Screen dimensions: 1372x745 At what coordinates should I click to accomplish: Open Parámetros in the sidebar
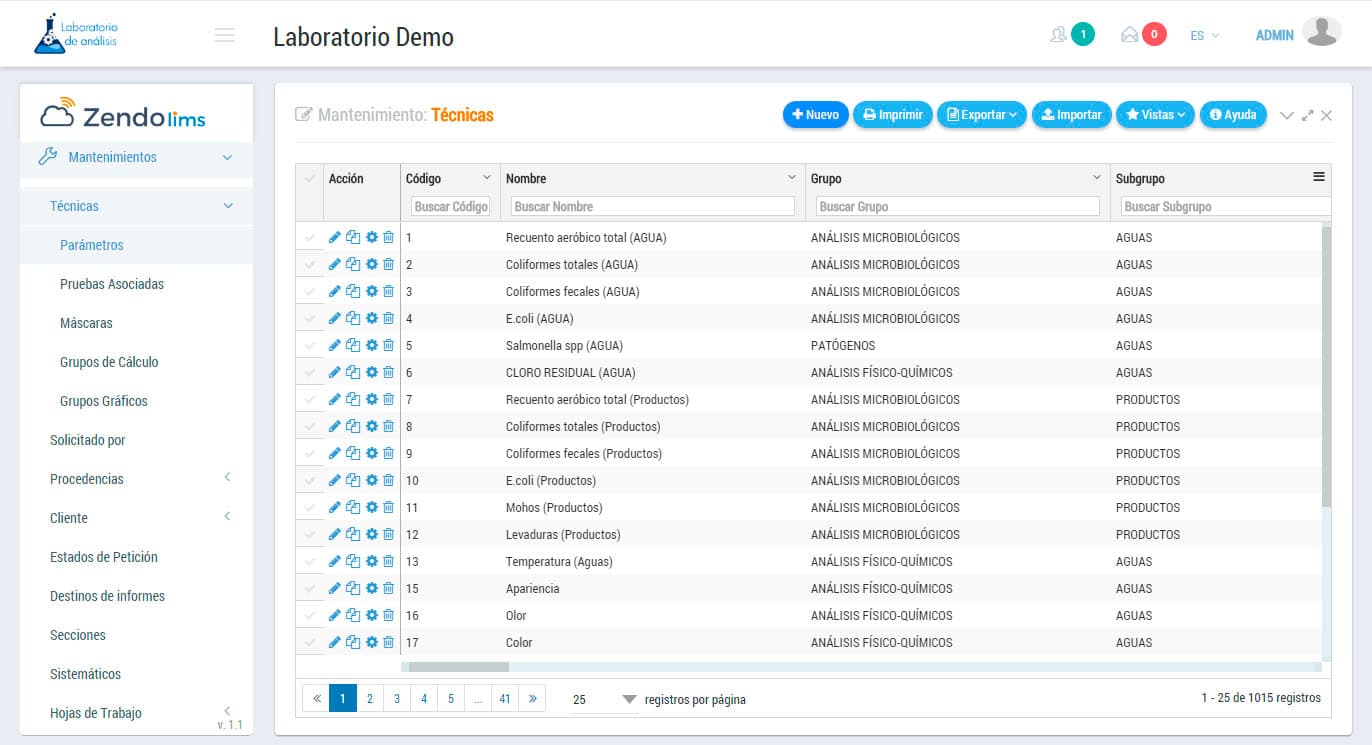(x=92, y=245)
